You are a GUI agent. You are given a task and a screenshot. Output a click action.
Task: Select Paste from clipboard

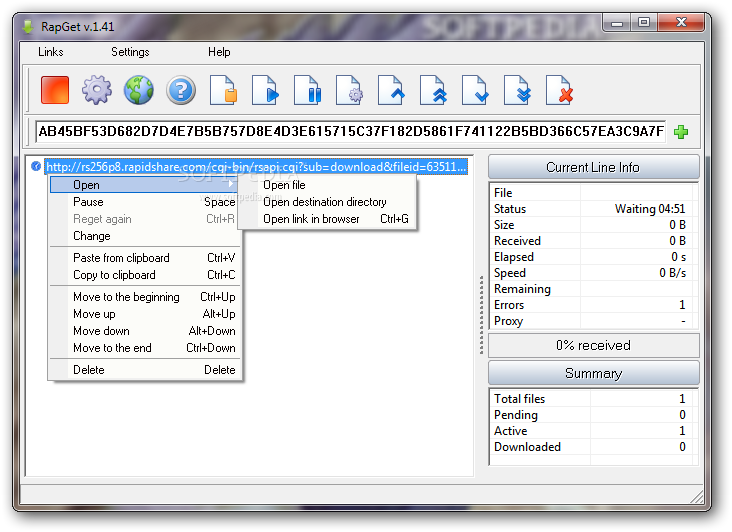(x=144, y=258)
